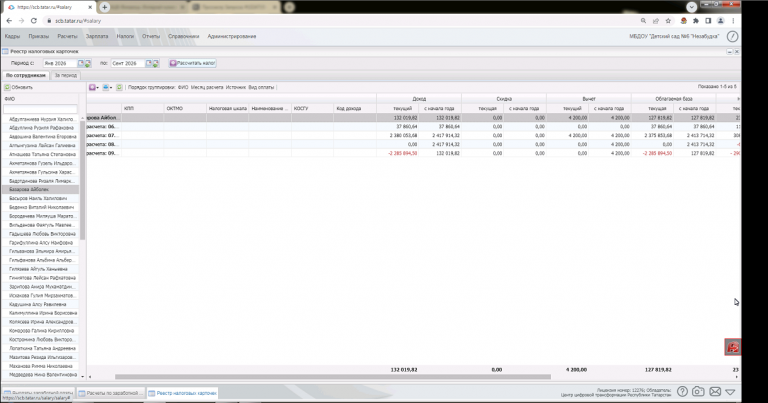Viewport: 768px width, 403px height.
Task: Open a new browser tab with plus icon
Action: coord(104,7)
